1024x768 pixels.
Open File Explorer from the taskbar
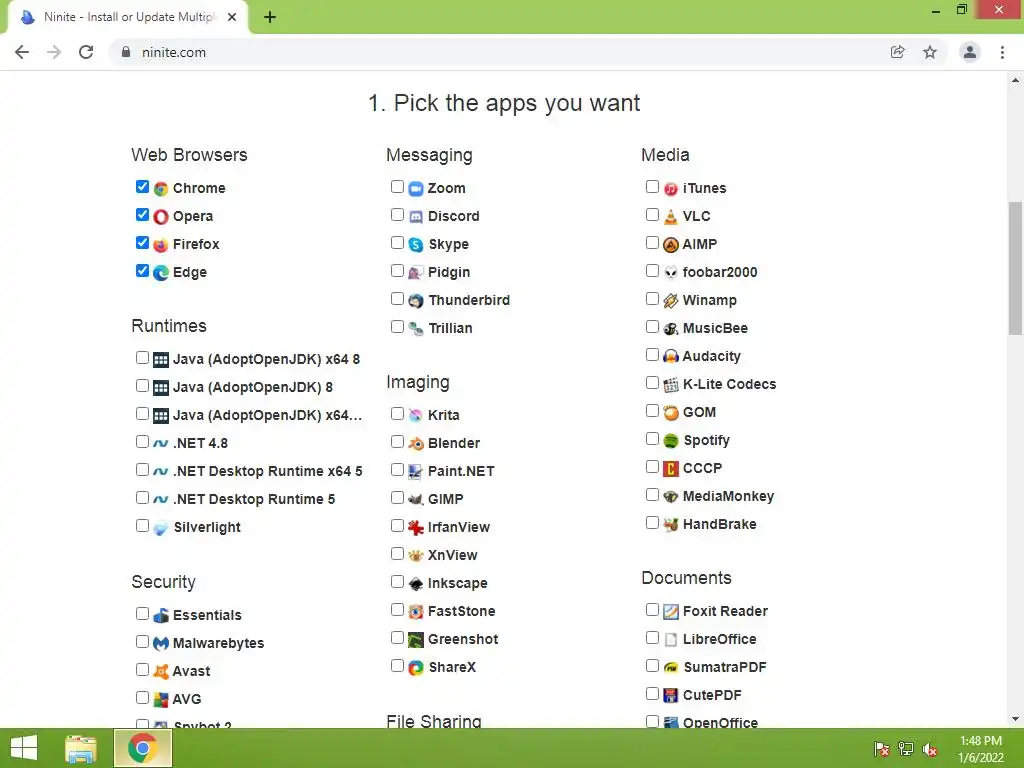[81, 748]
